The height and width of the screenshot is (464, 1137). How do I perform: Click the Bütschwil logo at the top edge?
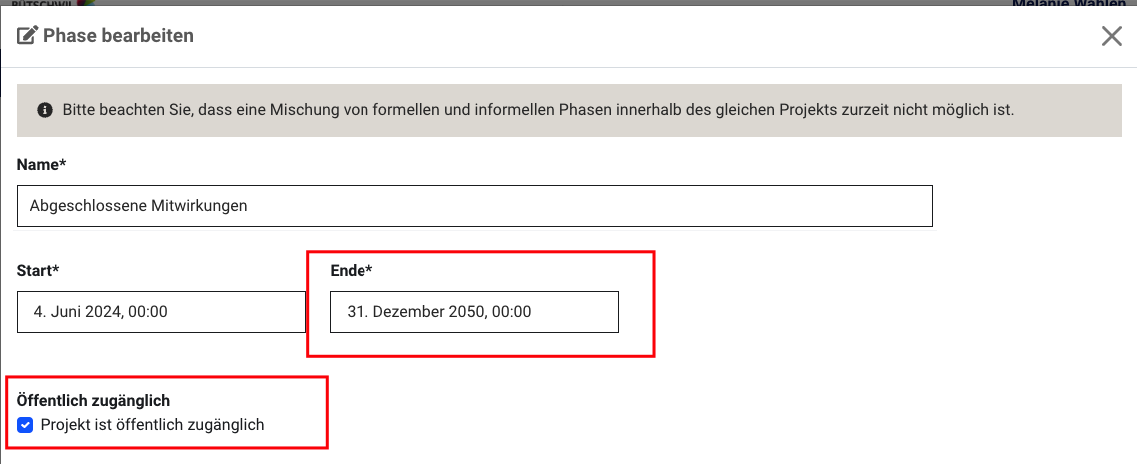coord(54,3)
